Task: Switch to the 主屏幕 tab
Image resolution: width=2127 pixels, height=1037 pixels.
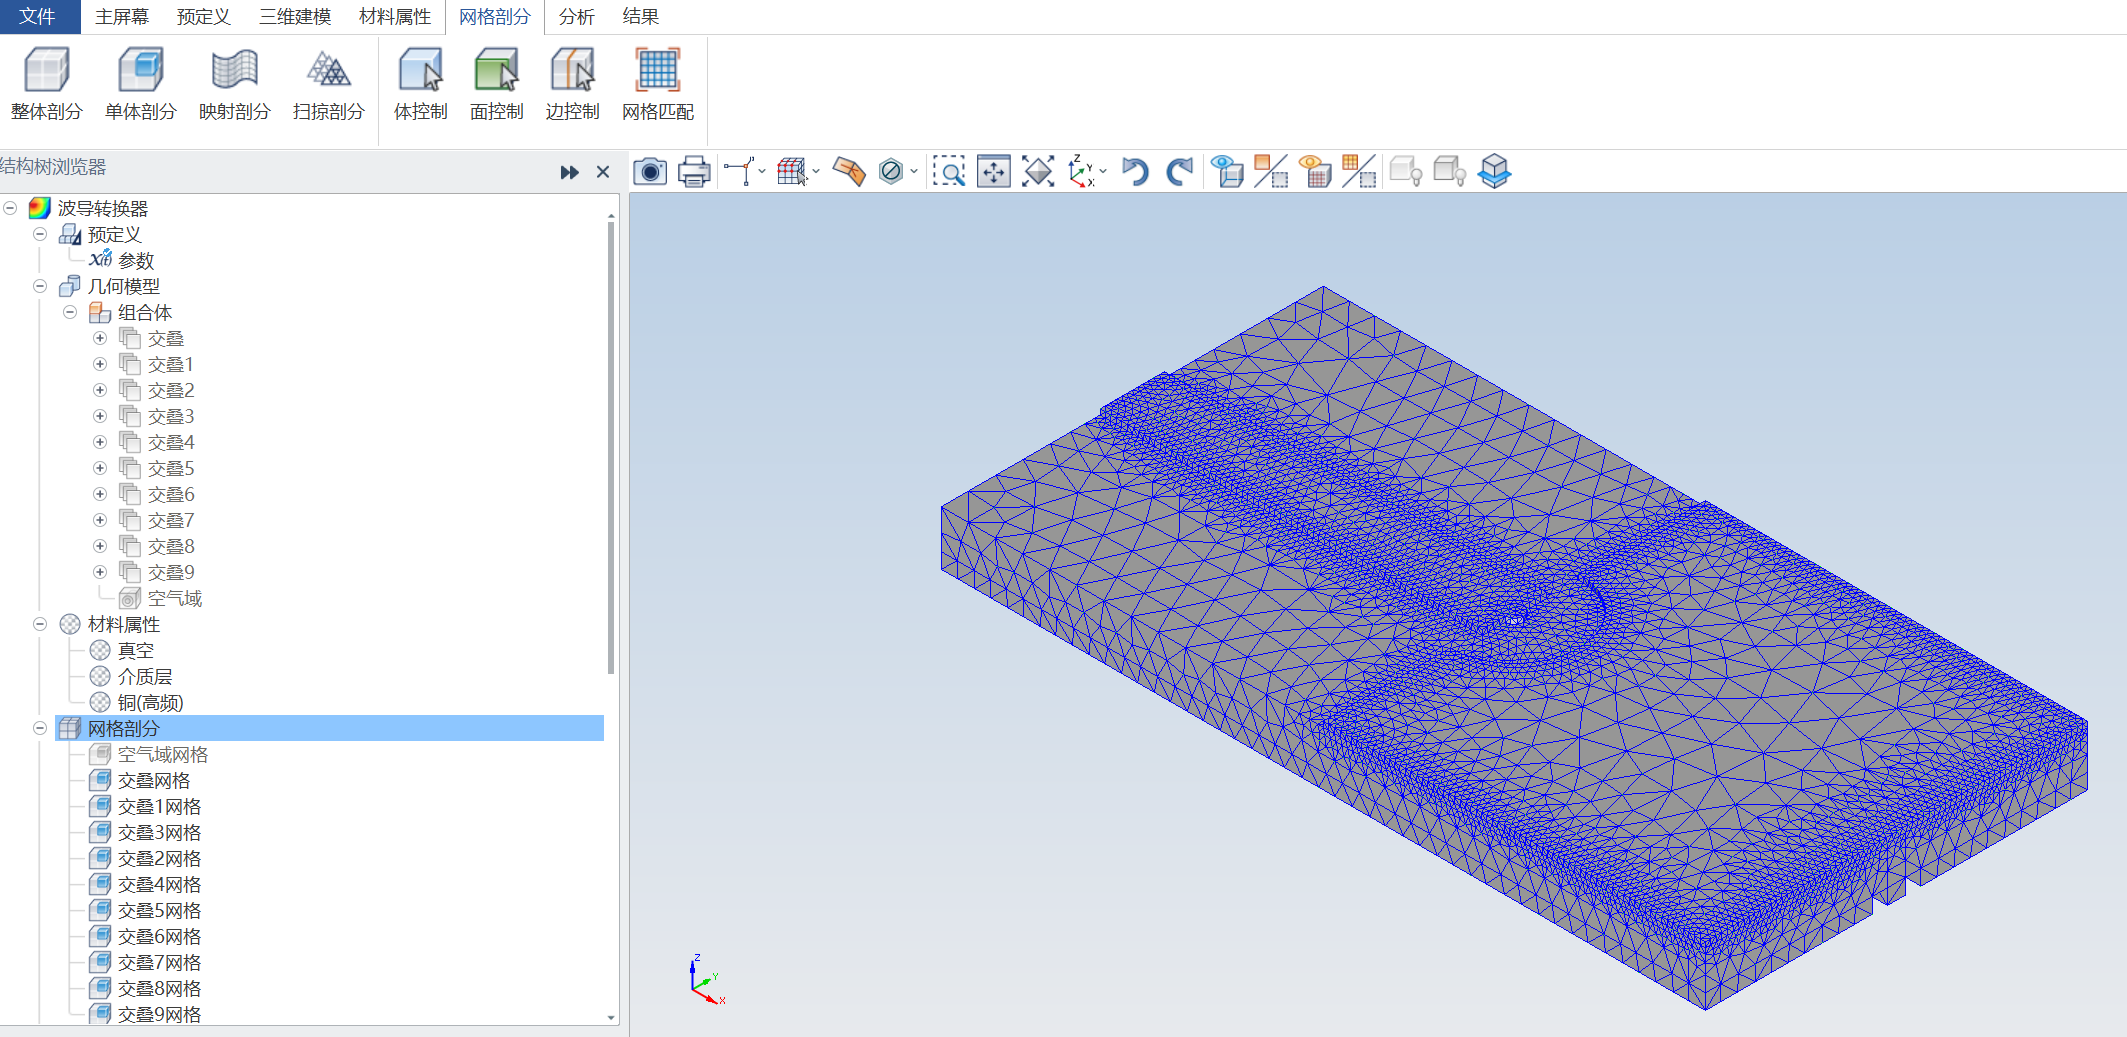Action: pyautogui.click(x=122, y=17)
